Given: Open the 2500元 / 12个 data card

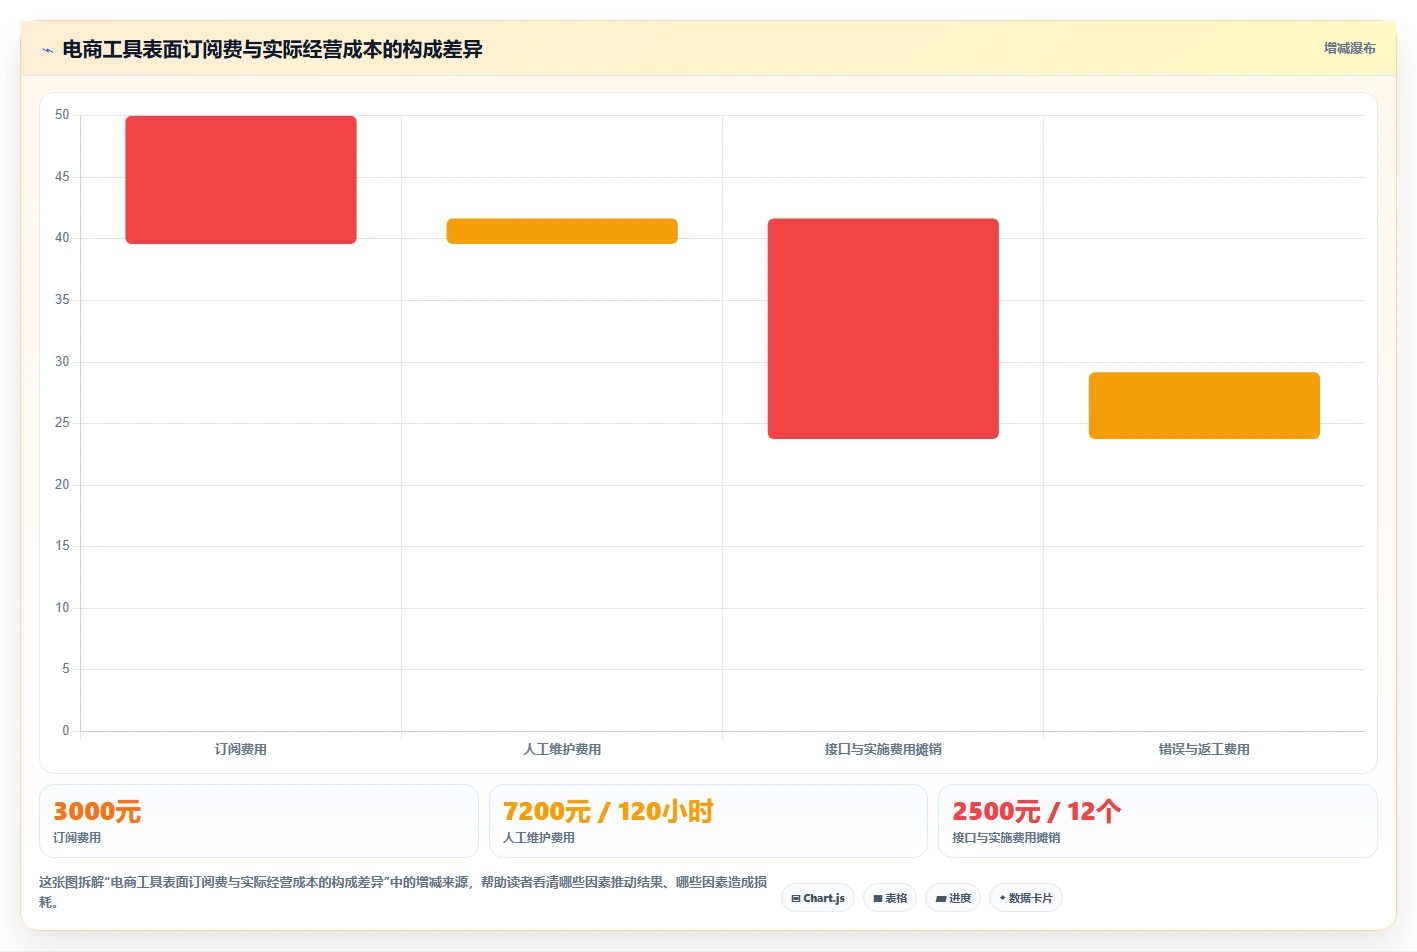Looking at the screenshot, I should 1157,821.
